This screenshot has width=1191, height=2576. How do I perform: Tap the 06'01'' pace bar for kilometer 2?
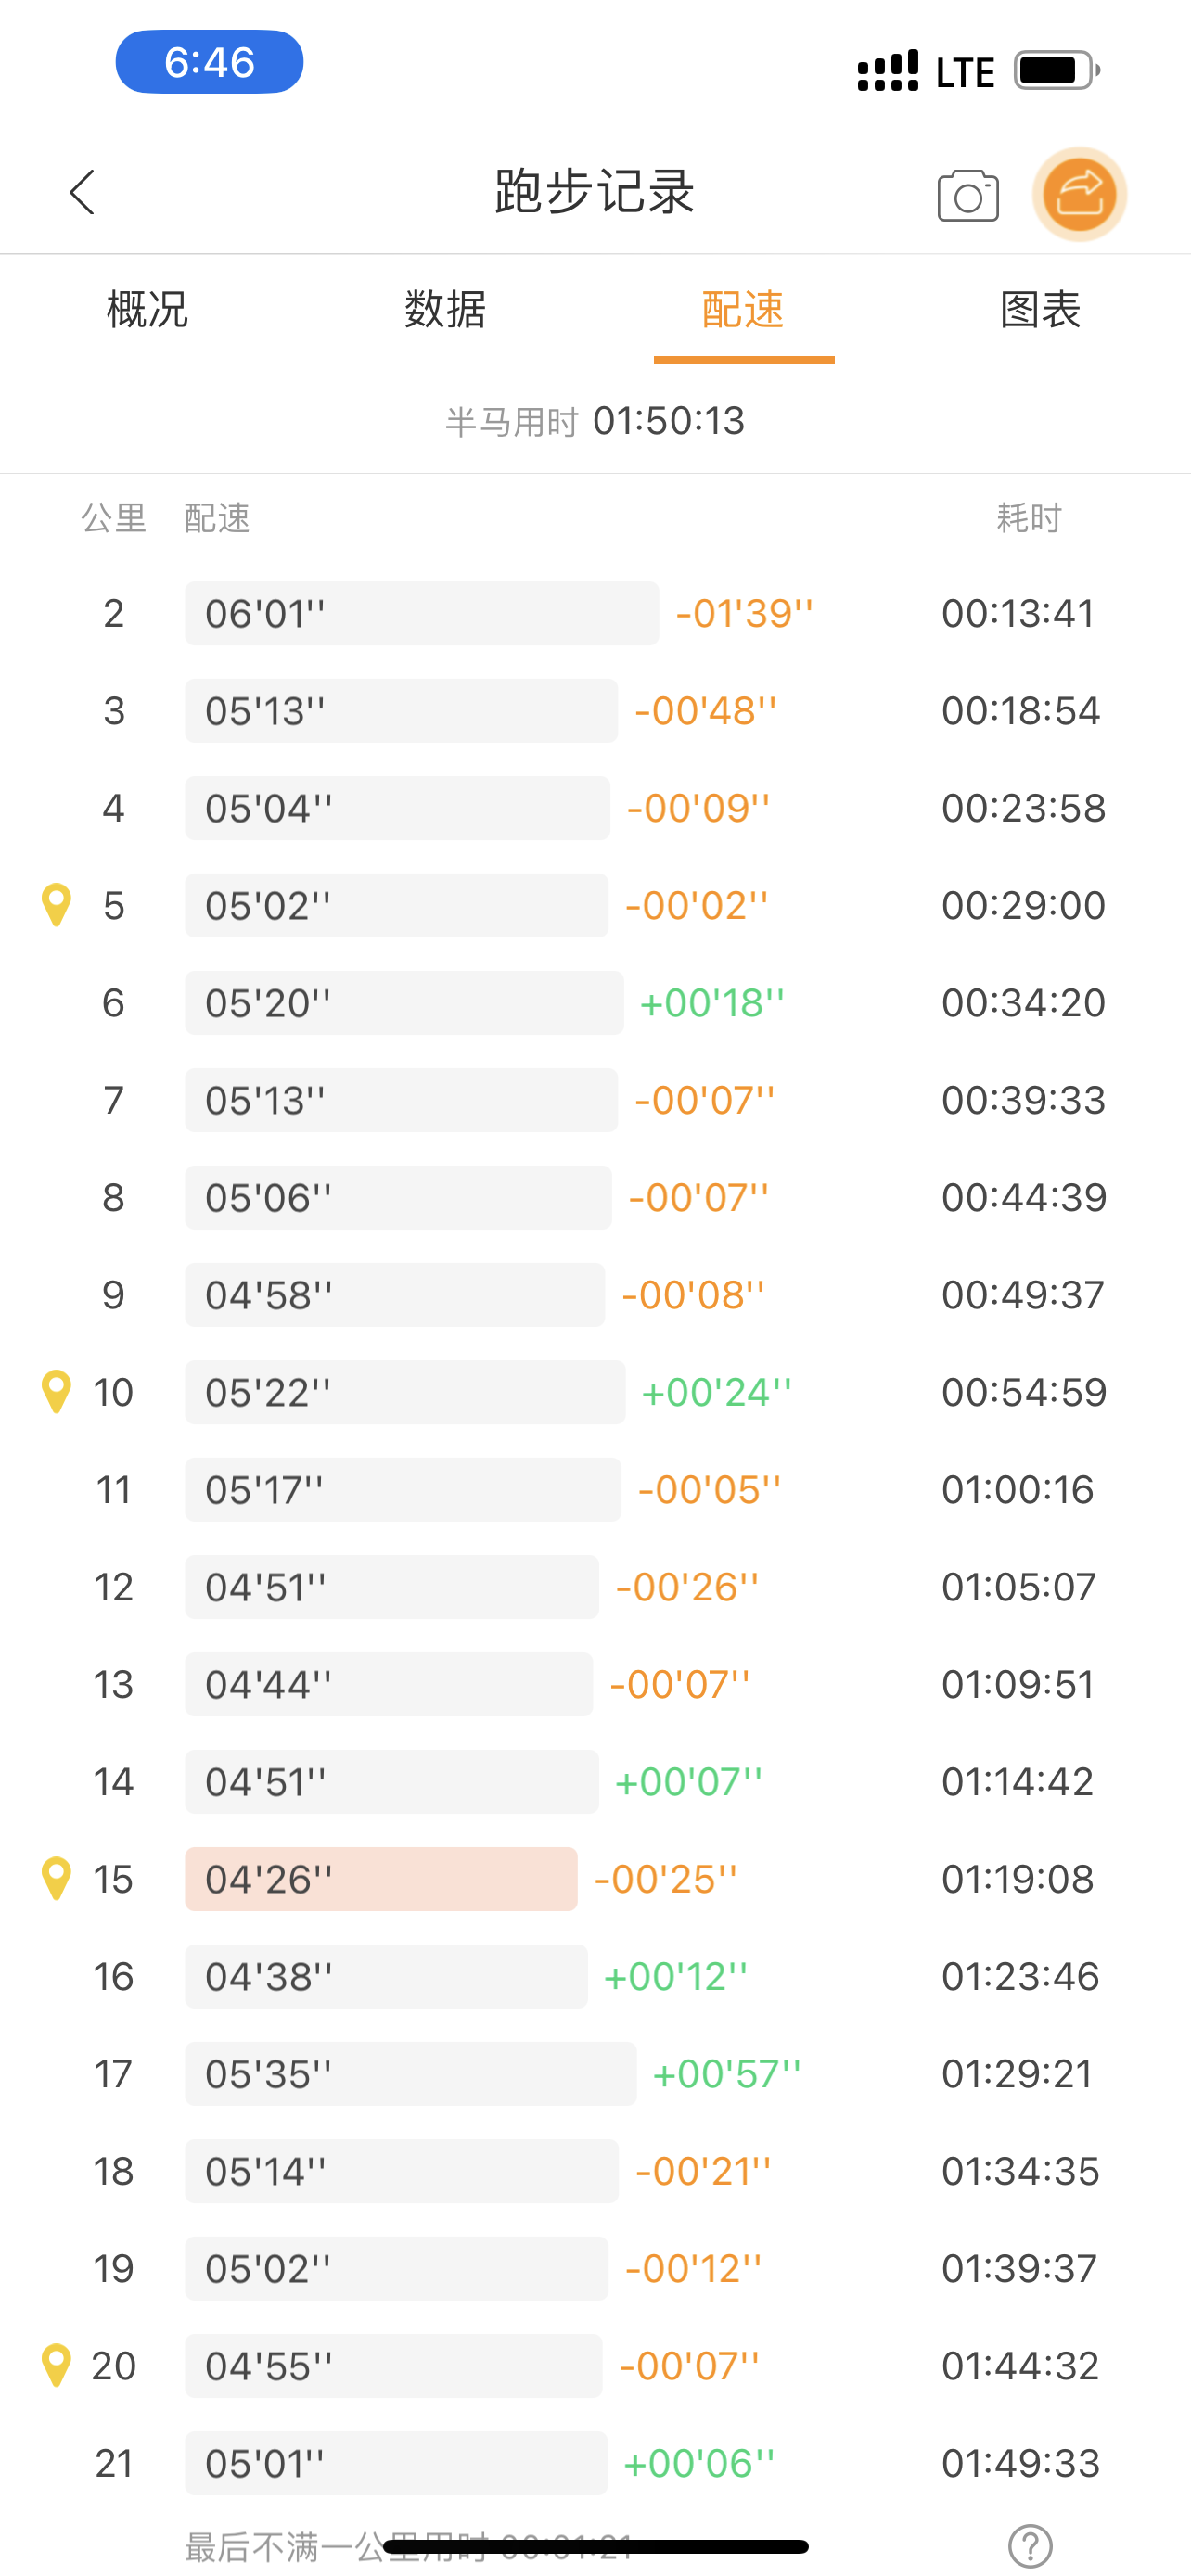click(x=422, y=613)
